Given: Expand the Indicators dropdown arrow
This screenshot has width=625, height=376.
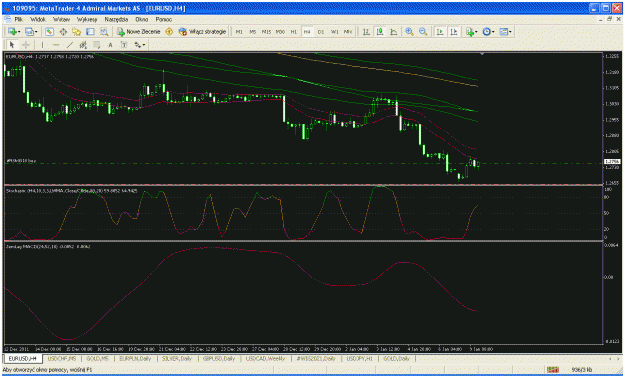Looking at the screenshot, I should click(x=476, y=31).
